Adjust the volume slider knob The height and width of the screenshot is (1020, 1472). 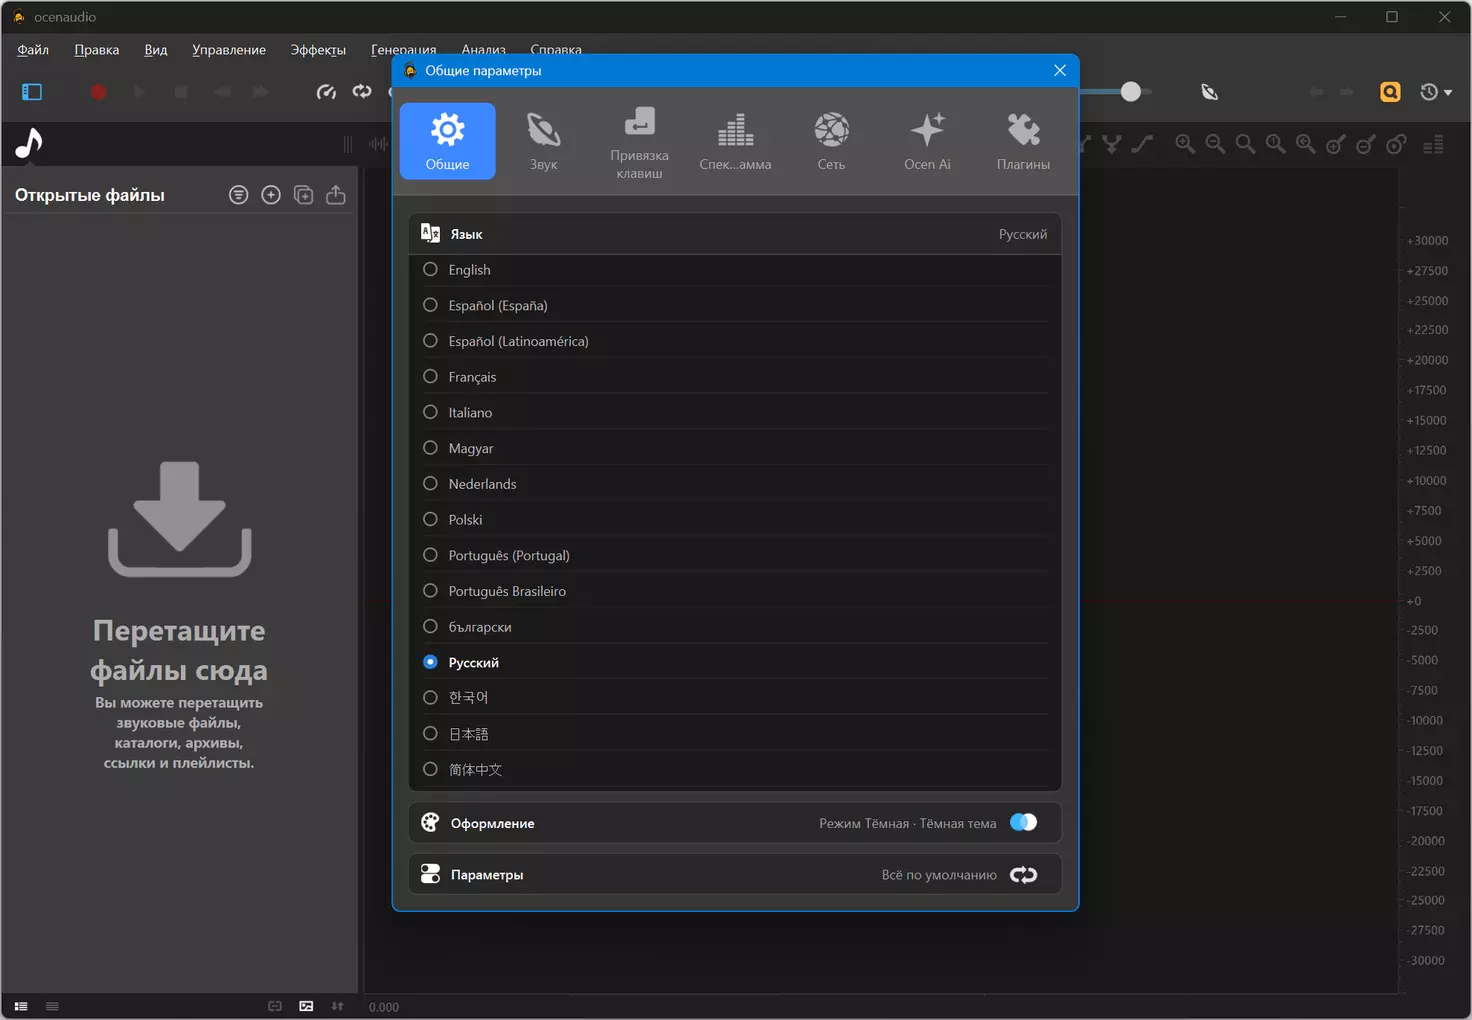(1130, 92)
